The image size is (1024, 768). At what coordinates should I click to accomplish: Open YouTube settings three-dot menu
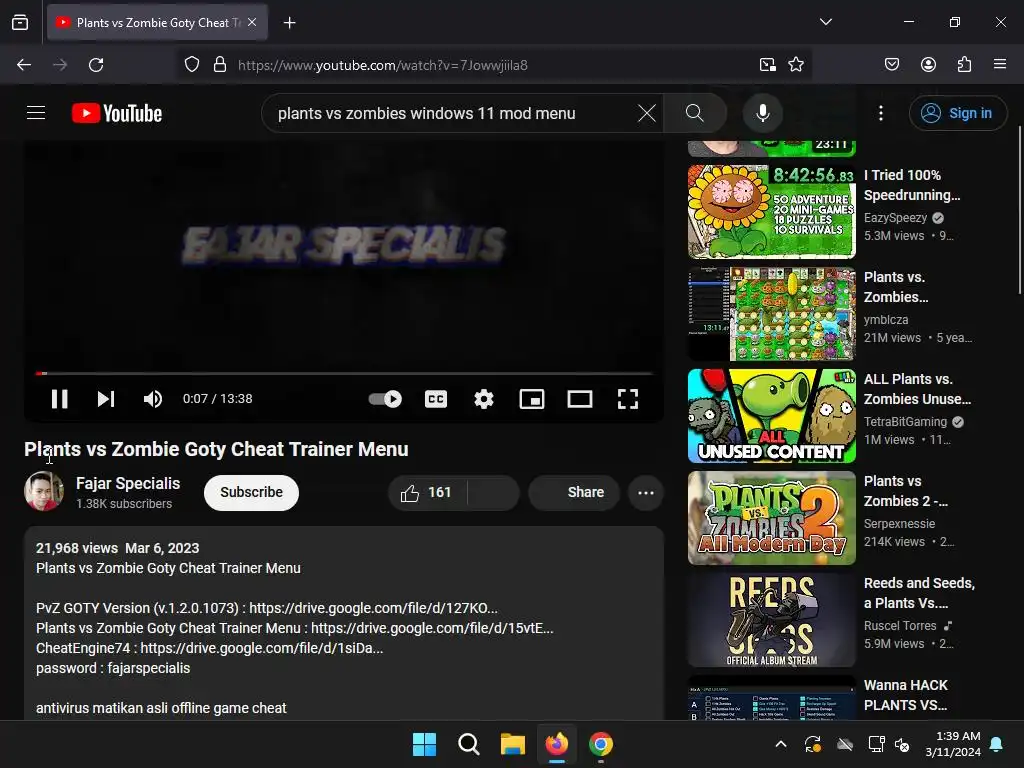[x=881, y=113]
